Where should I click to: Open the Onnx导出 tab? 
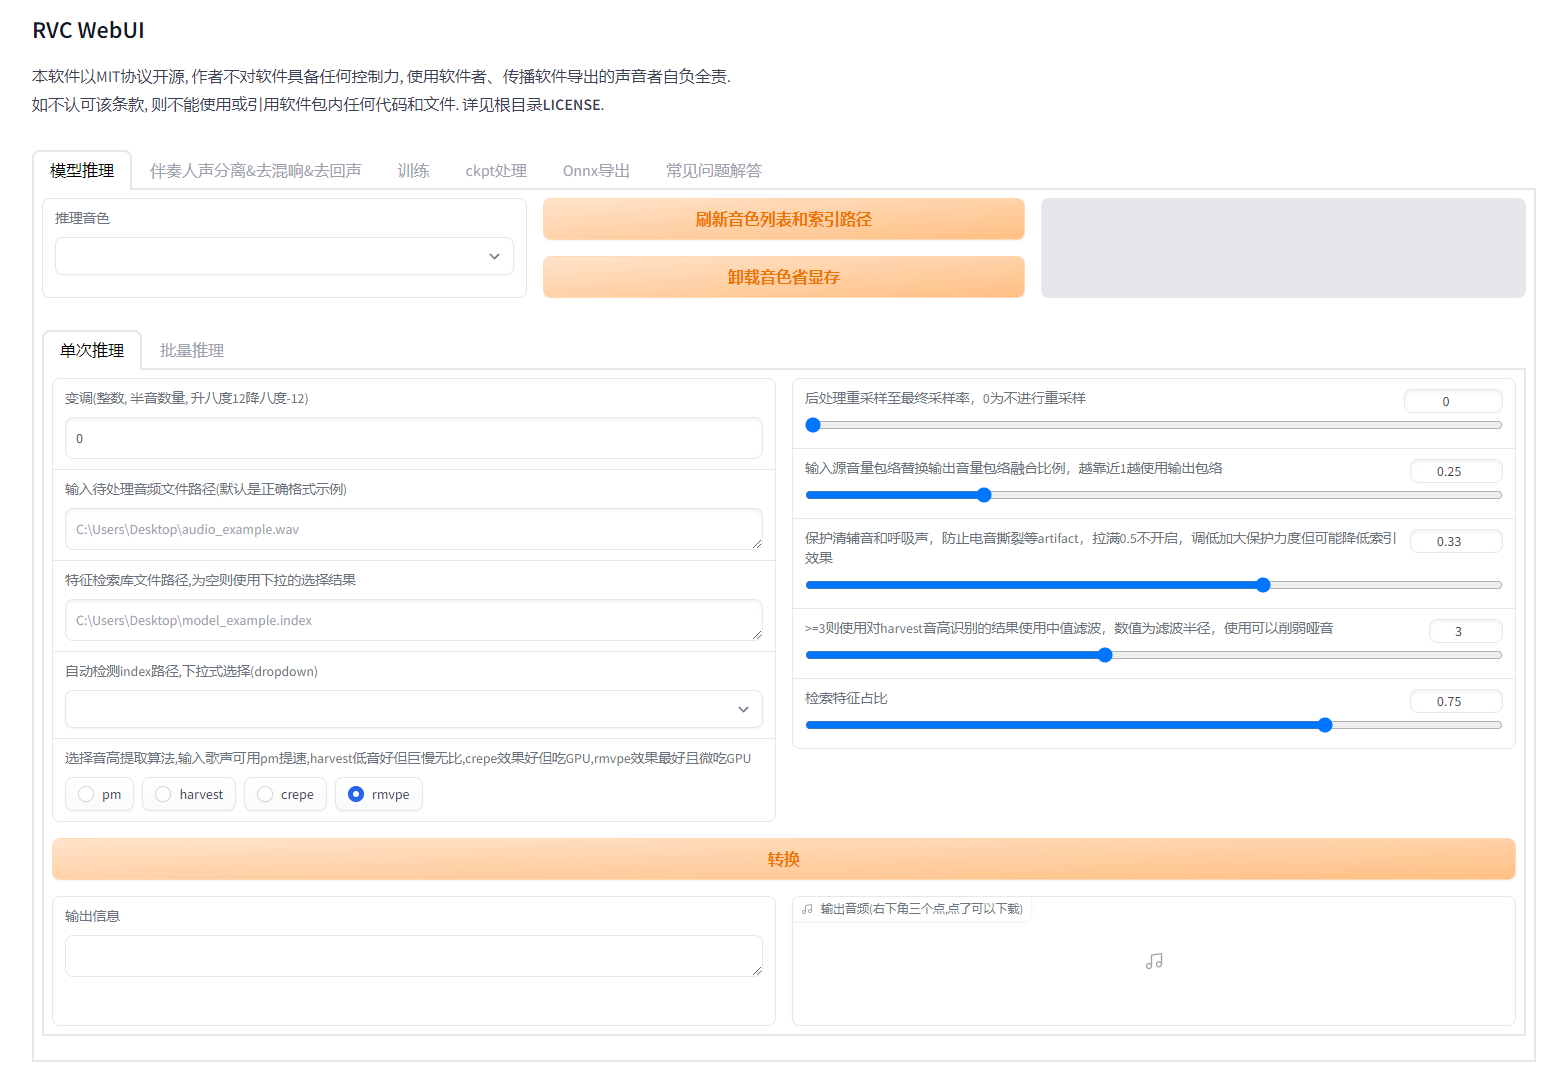point(596,171)
